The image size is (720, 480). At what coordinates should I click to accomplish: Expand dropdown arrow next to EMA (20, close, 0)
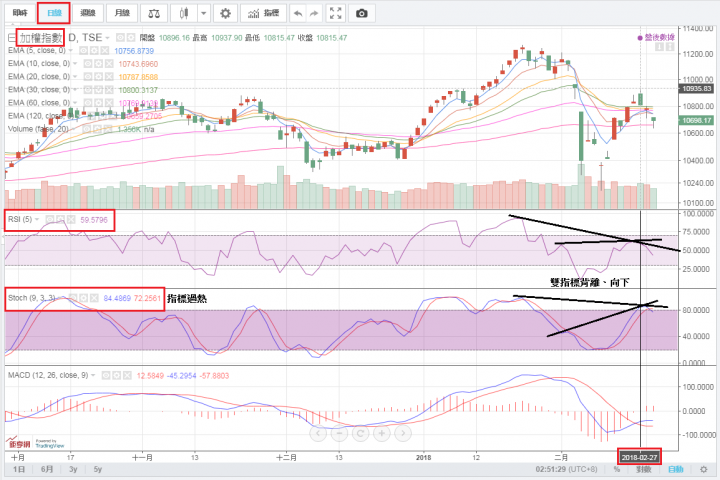coord(75,77)
